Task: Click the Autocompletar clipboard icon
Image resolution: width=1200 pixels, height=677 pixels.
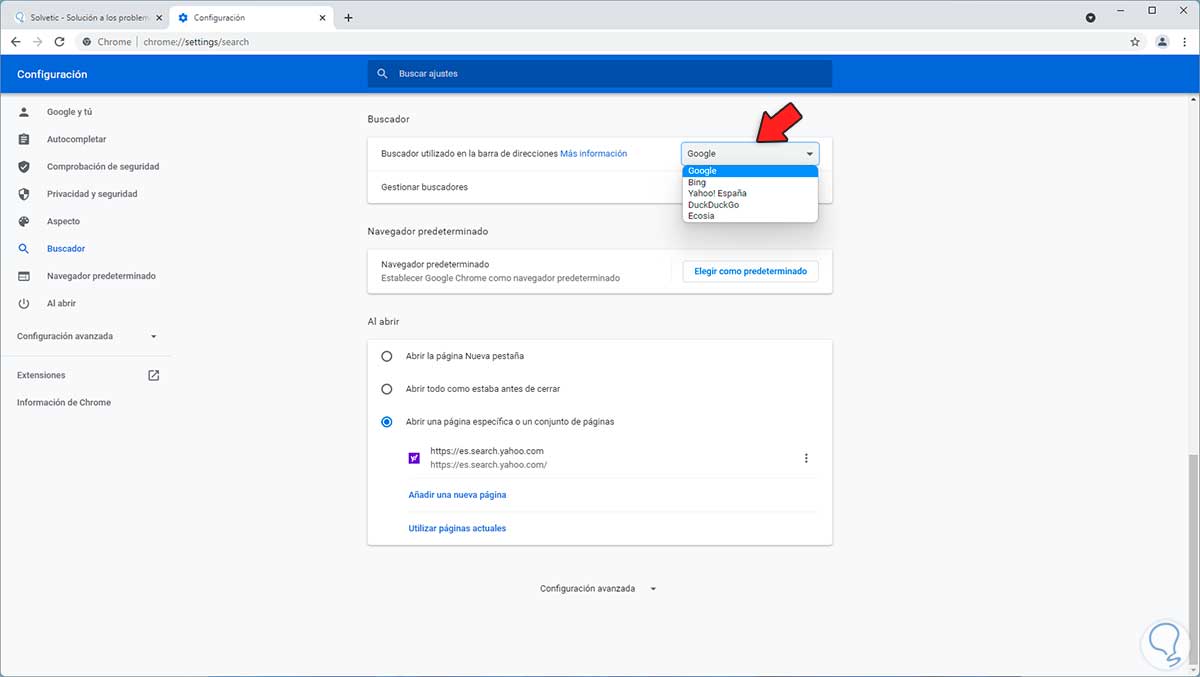Action: pos(24,139)
